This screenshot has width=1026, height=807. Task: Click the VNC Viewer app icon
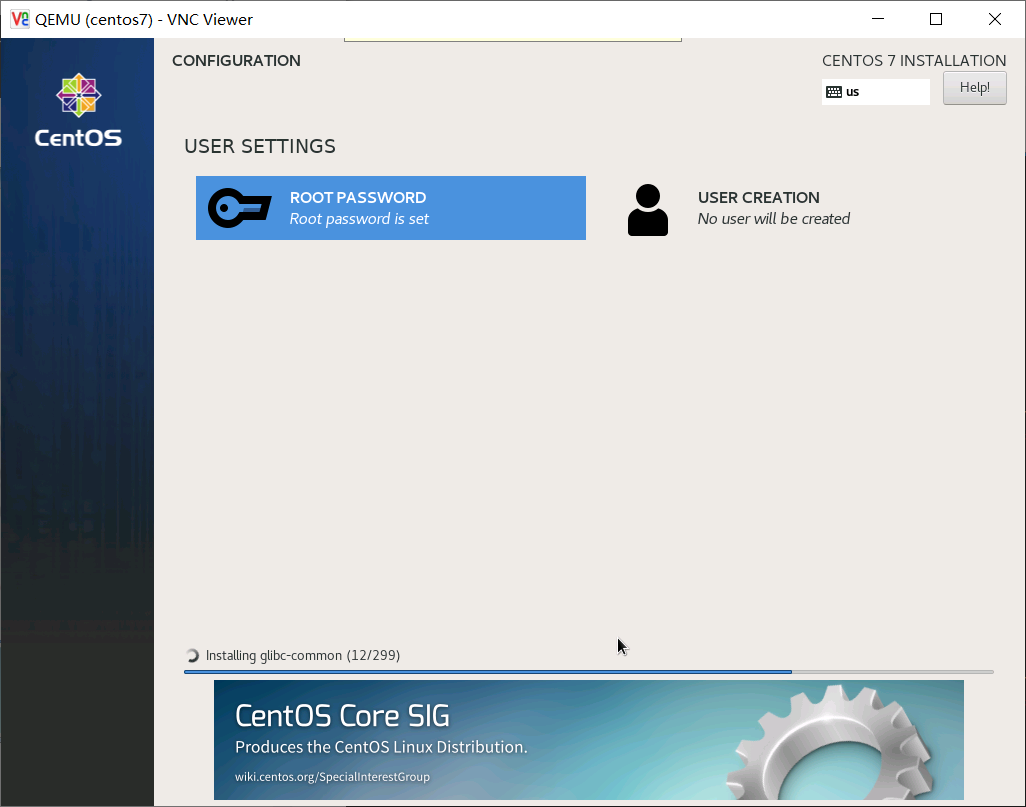[20, 19]
